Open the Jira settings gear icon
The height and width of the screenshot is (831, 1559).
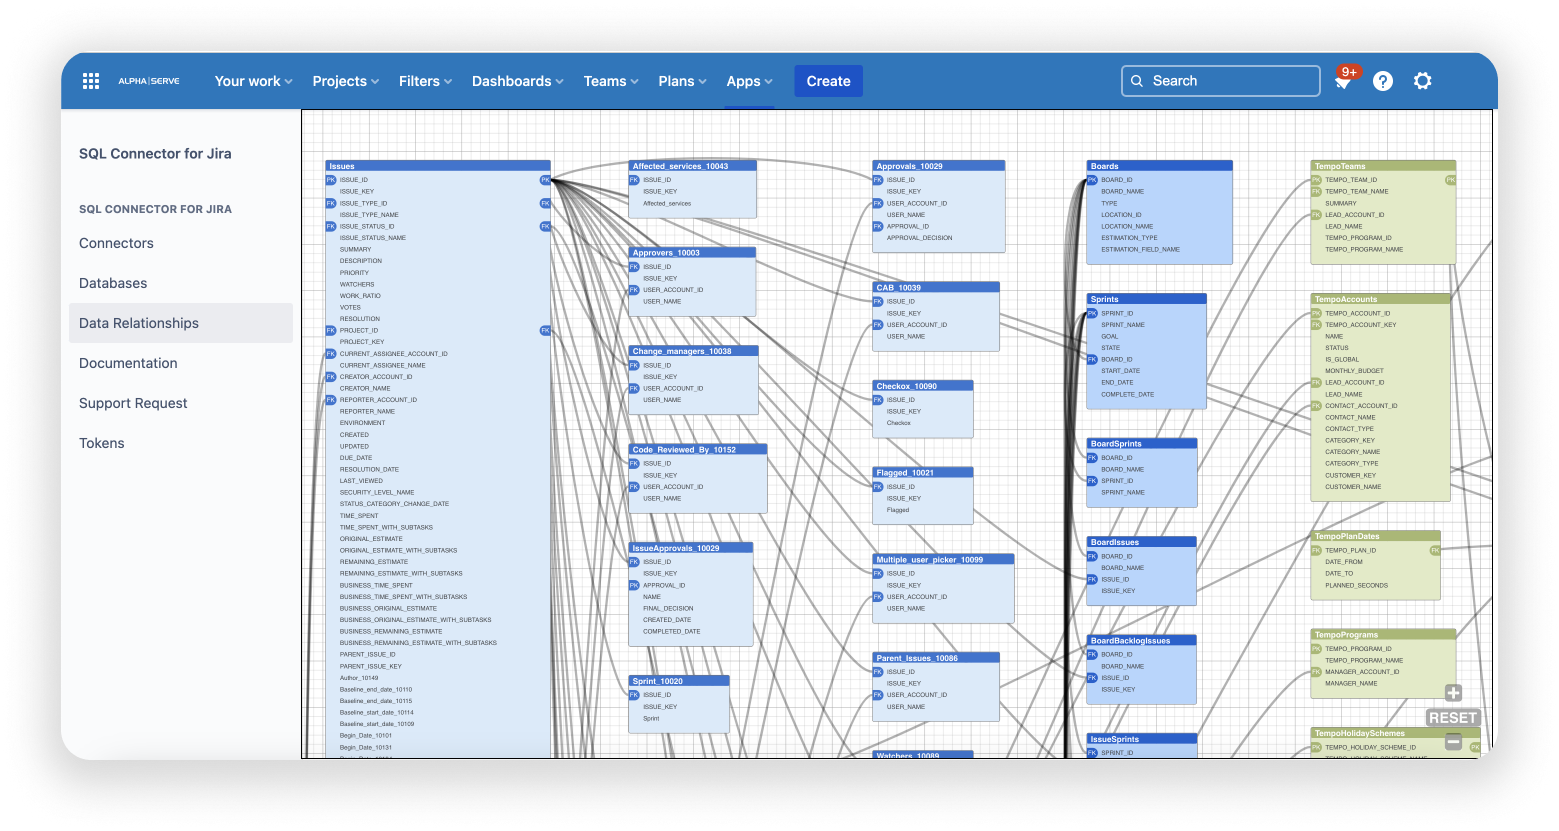pyautogui.click(x=1422, y=81)
